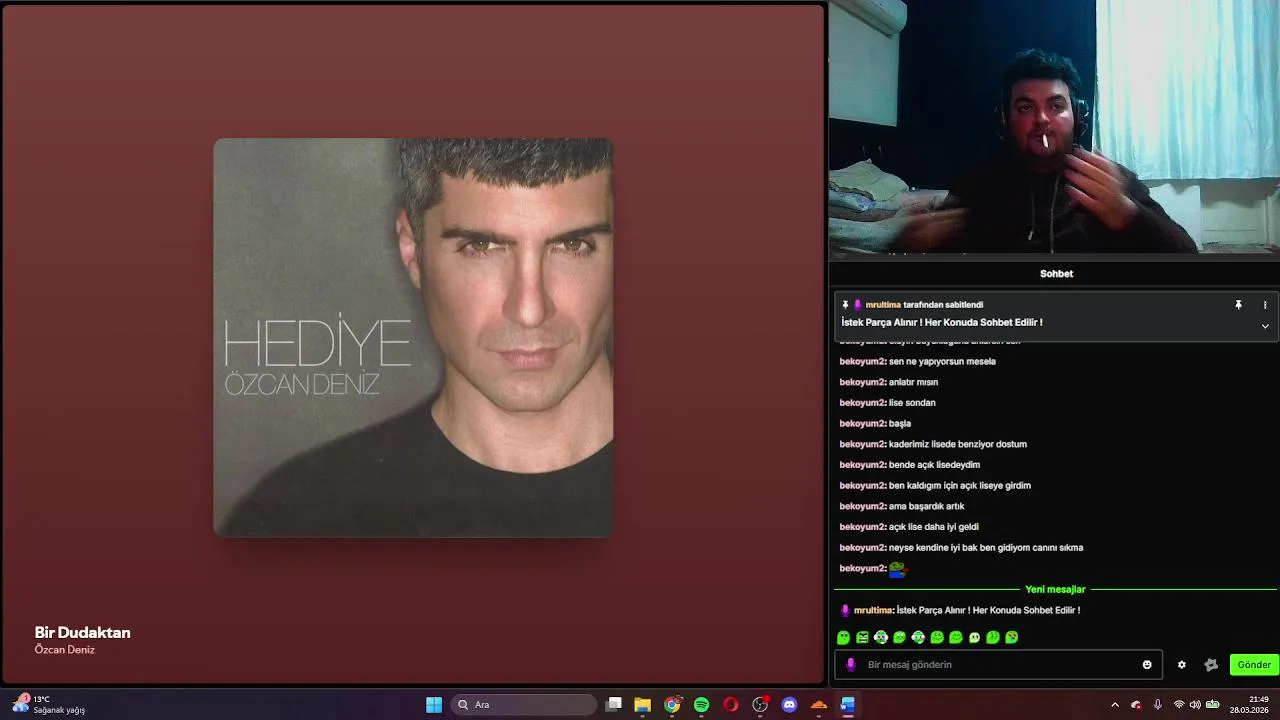Click the Gönder send button
The image size is (1280, 720).
tap(1254, 665)
